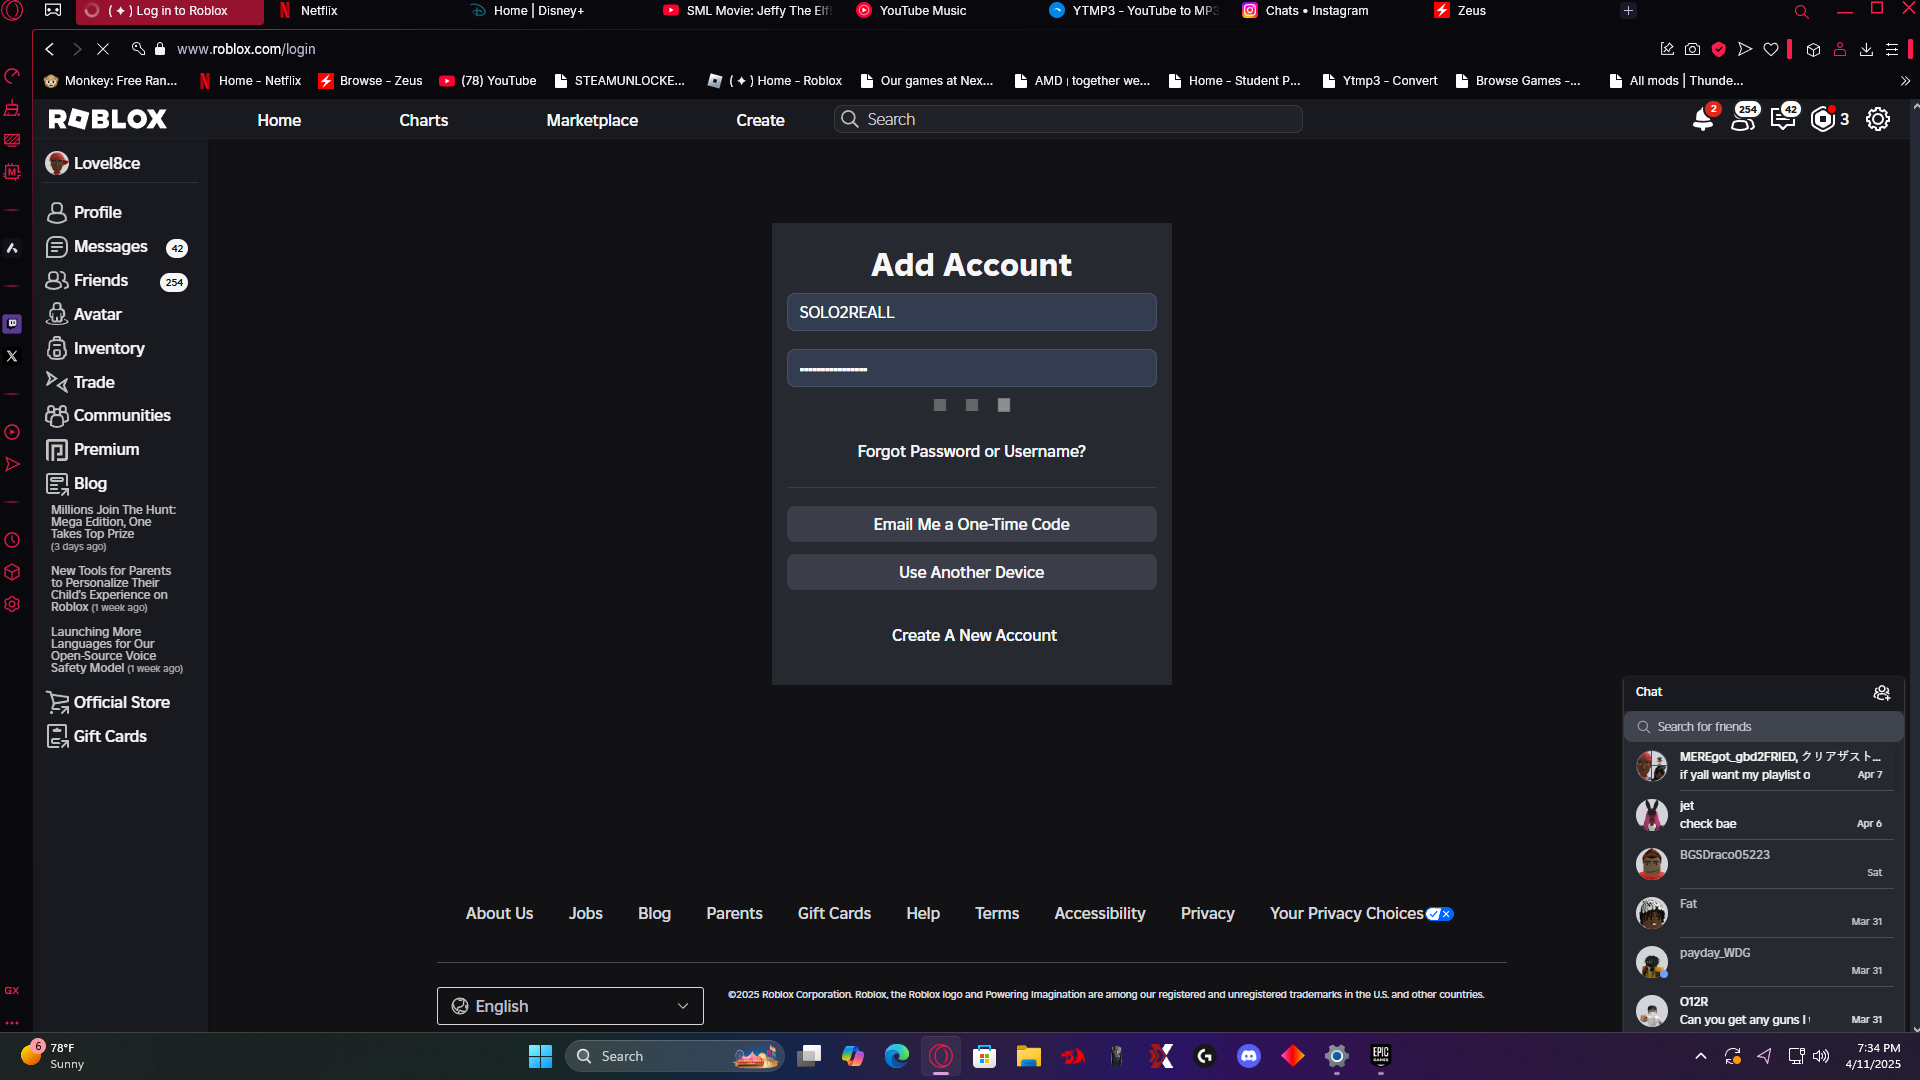Go to Marketplace in Roblox navigation

(x=592, y=120)
